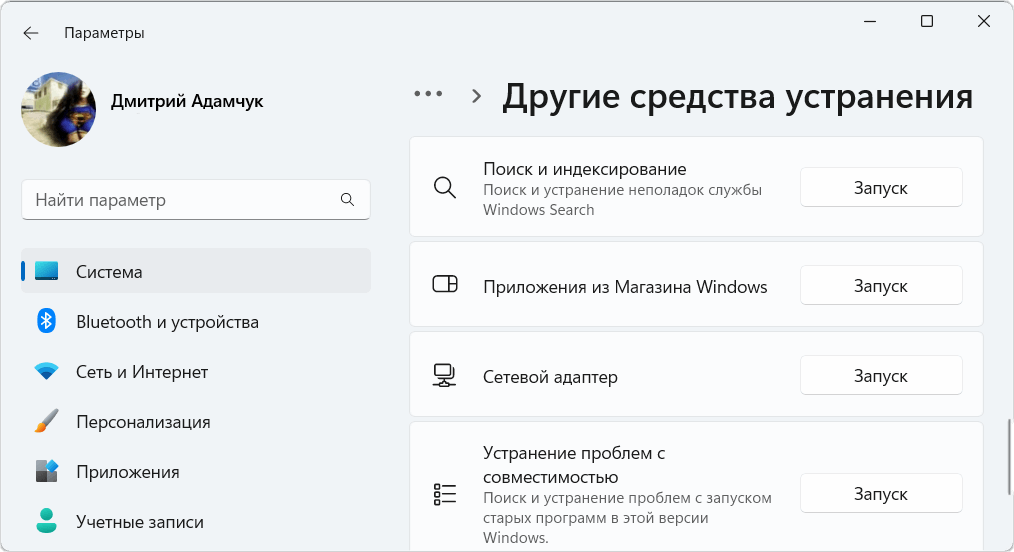
Task: Click the System monitor icon
Action: point(46,272)
